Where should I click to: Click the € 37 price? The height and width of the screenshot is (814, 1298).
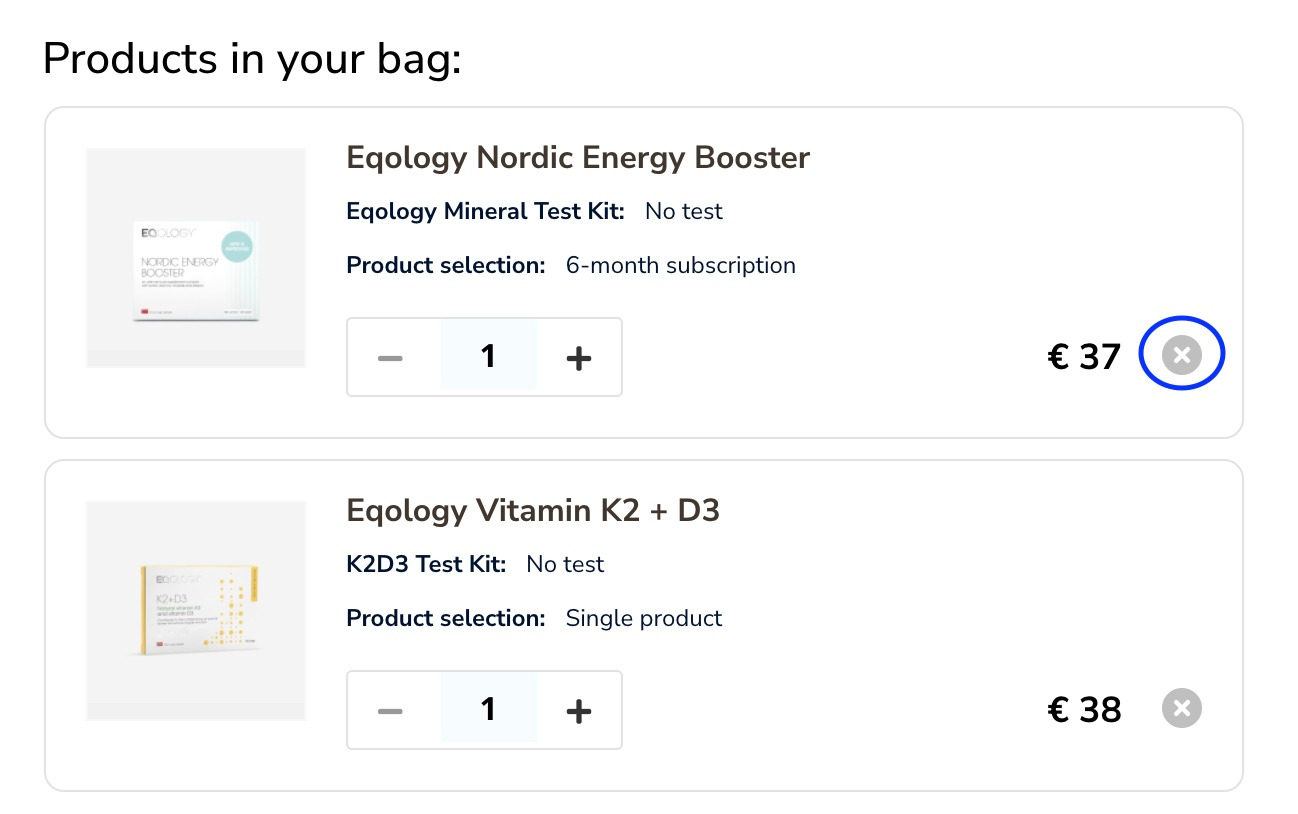click(1084, 357)
